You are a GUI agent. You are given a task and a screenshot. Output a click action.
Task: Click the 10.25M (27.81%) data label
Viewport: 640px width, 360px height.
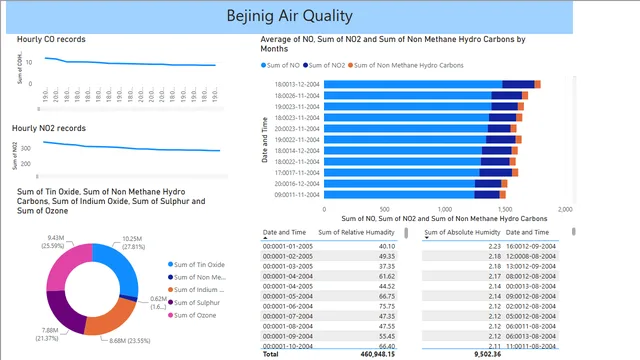coord(133,243)
